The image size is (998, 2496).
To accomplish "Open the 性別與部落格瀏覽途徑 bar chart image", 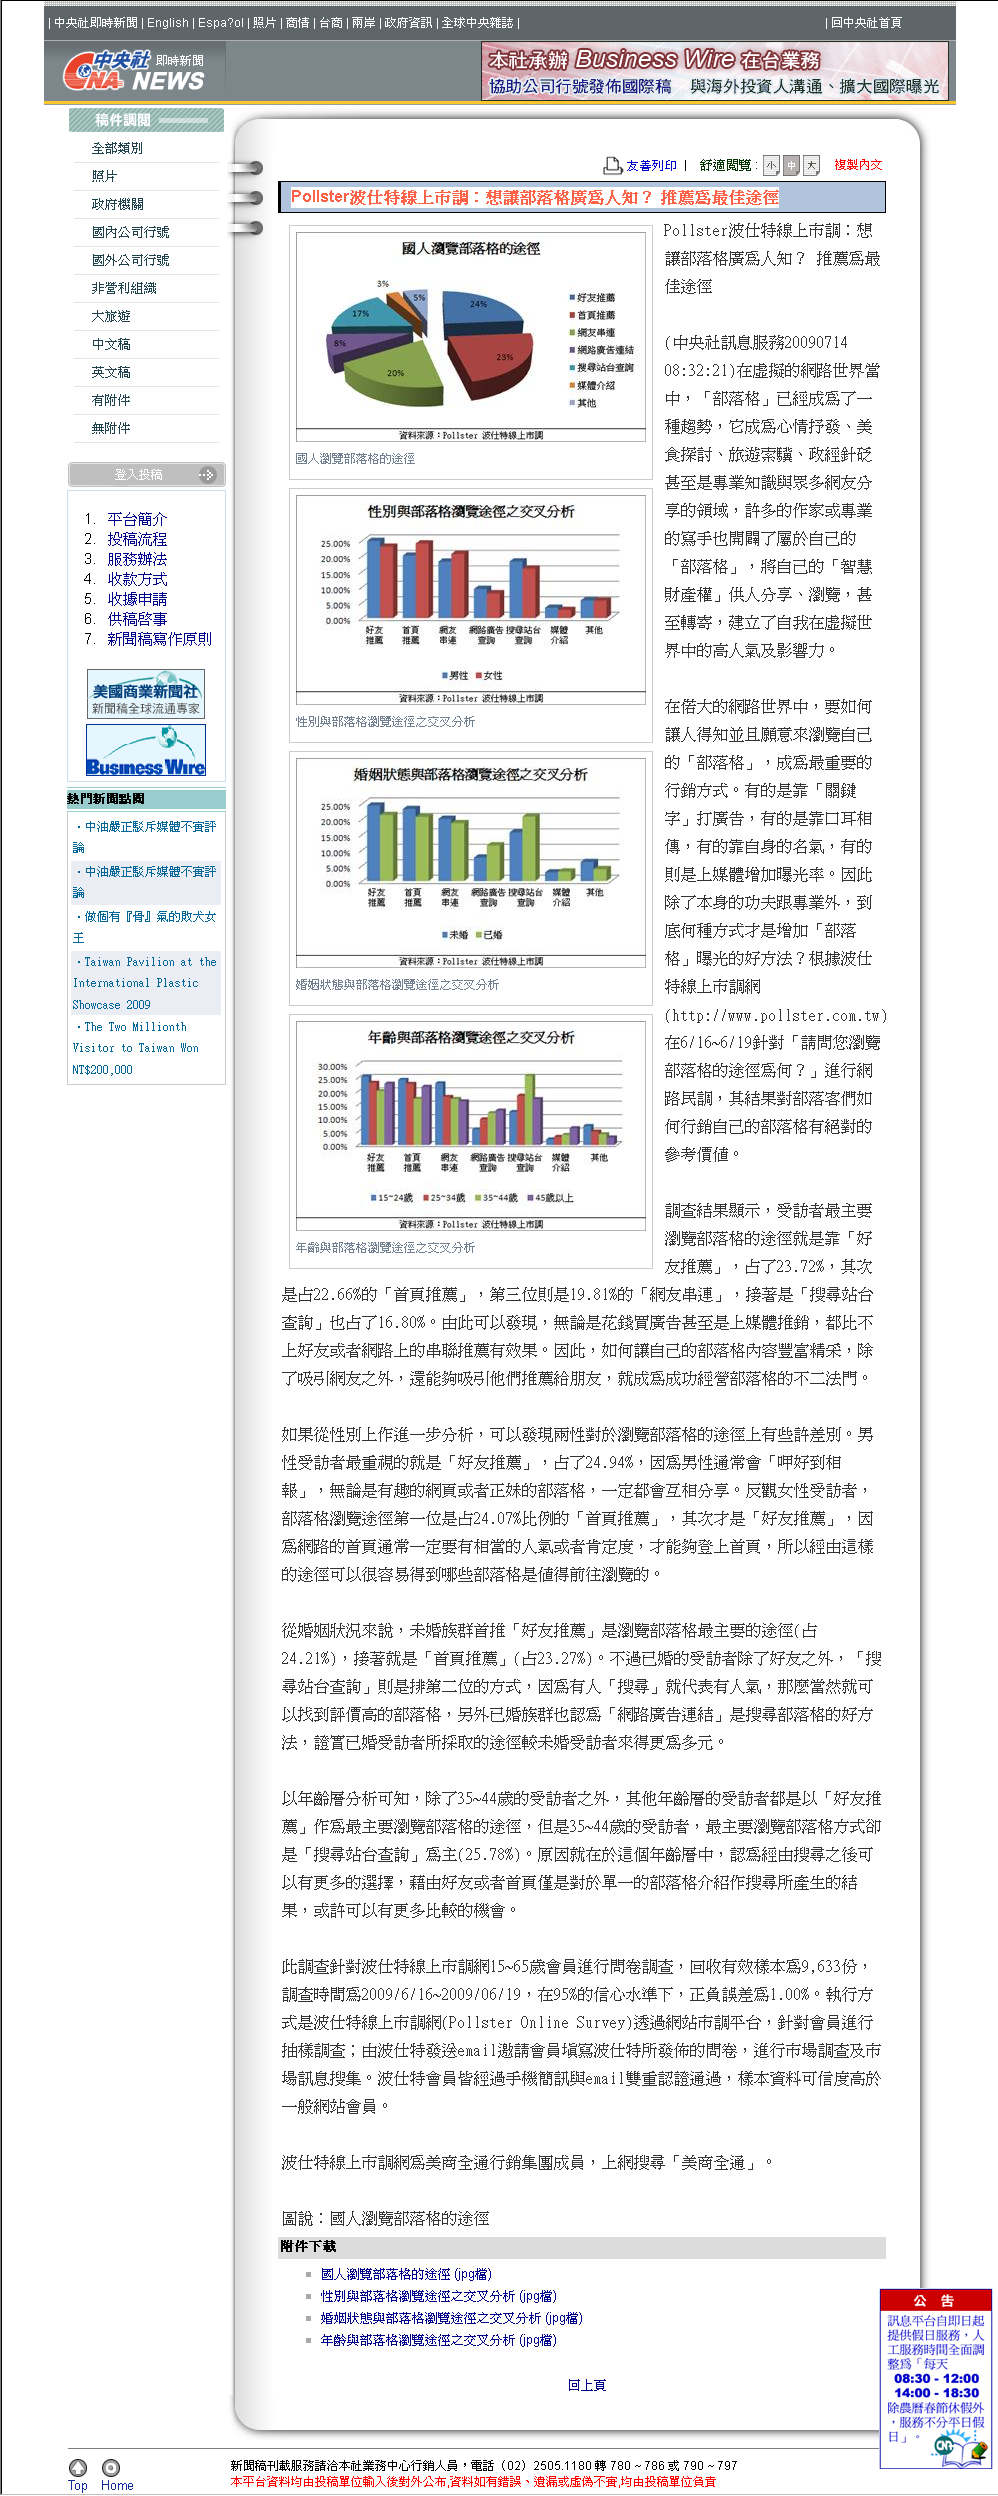I will pos(470,599).
